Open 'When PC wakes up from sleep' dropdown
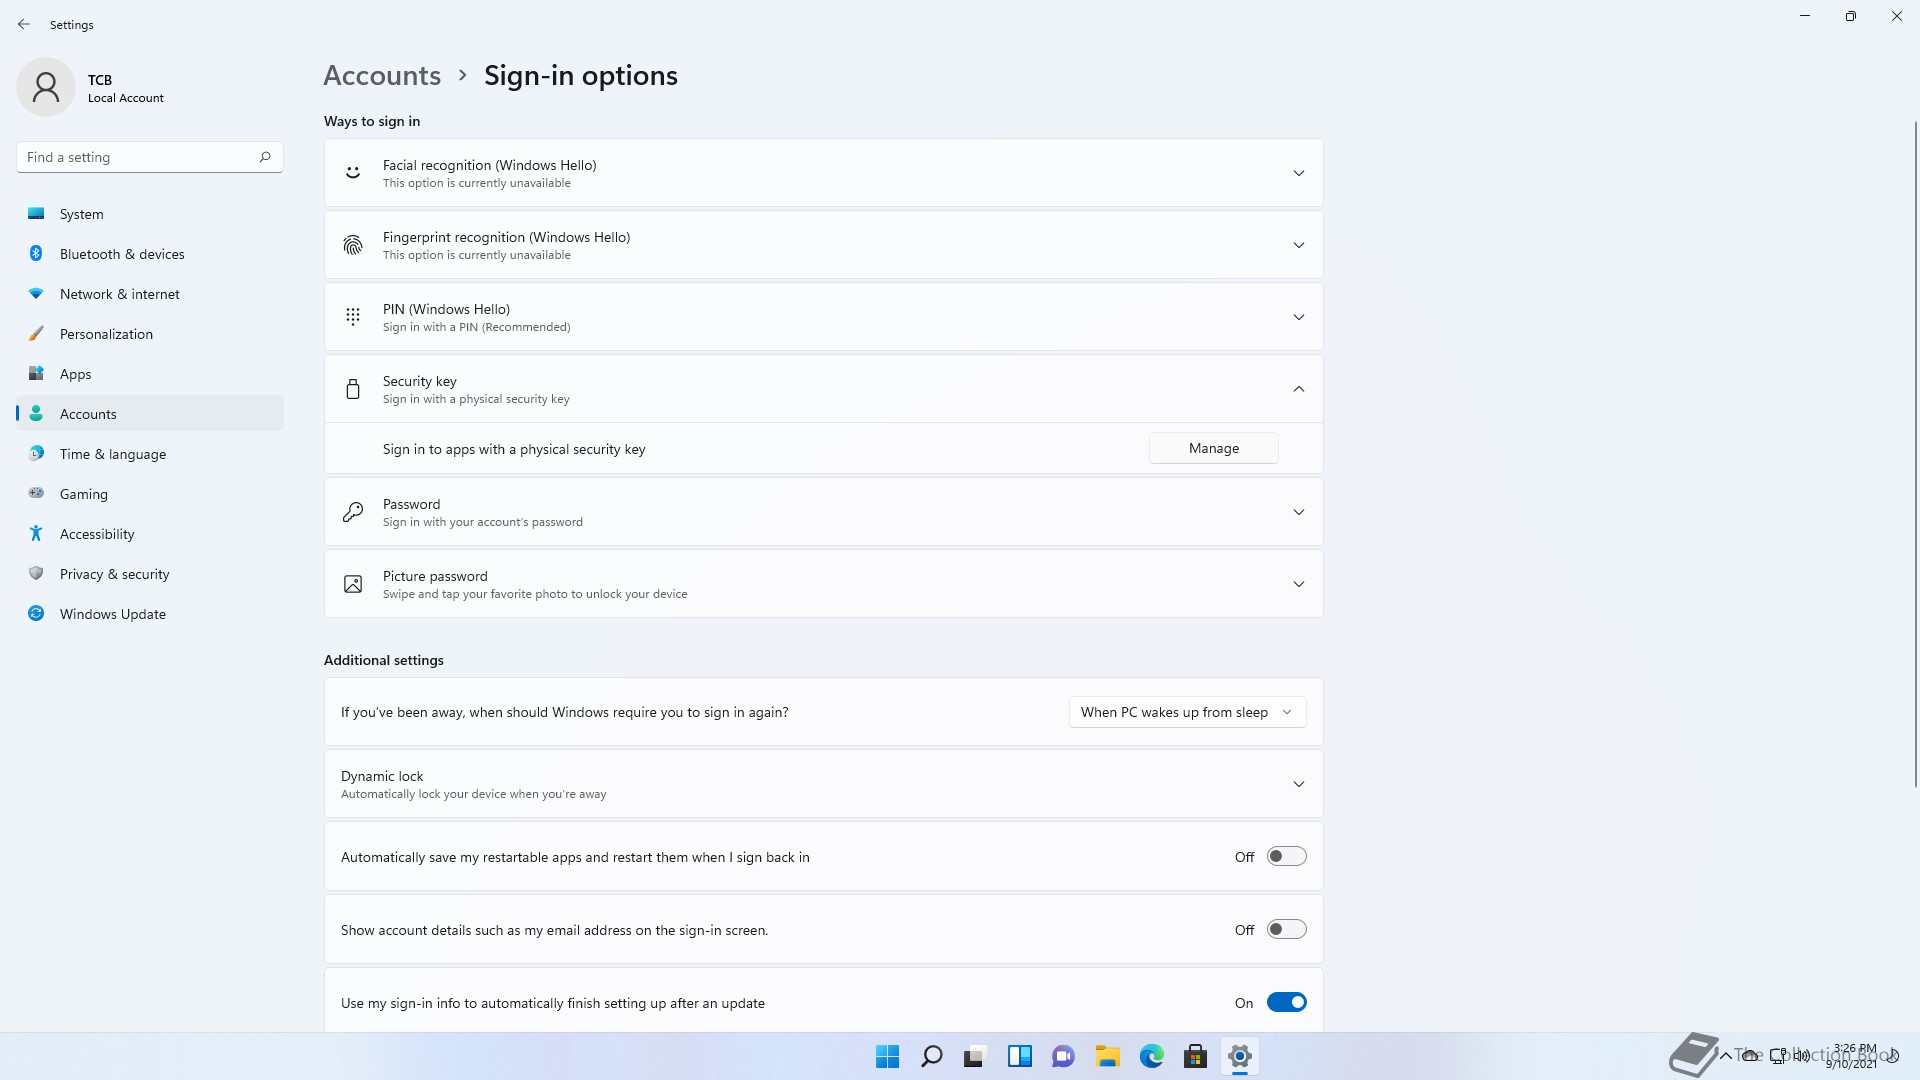 point(1187,712)
